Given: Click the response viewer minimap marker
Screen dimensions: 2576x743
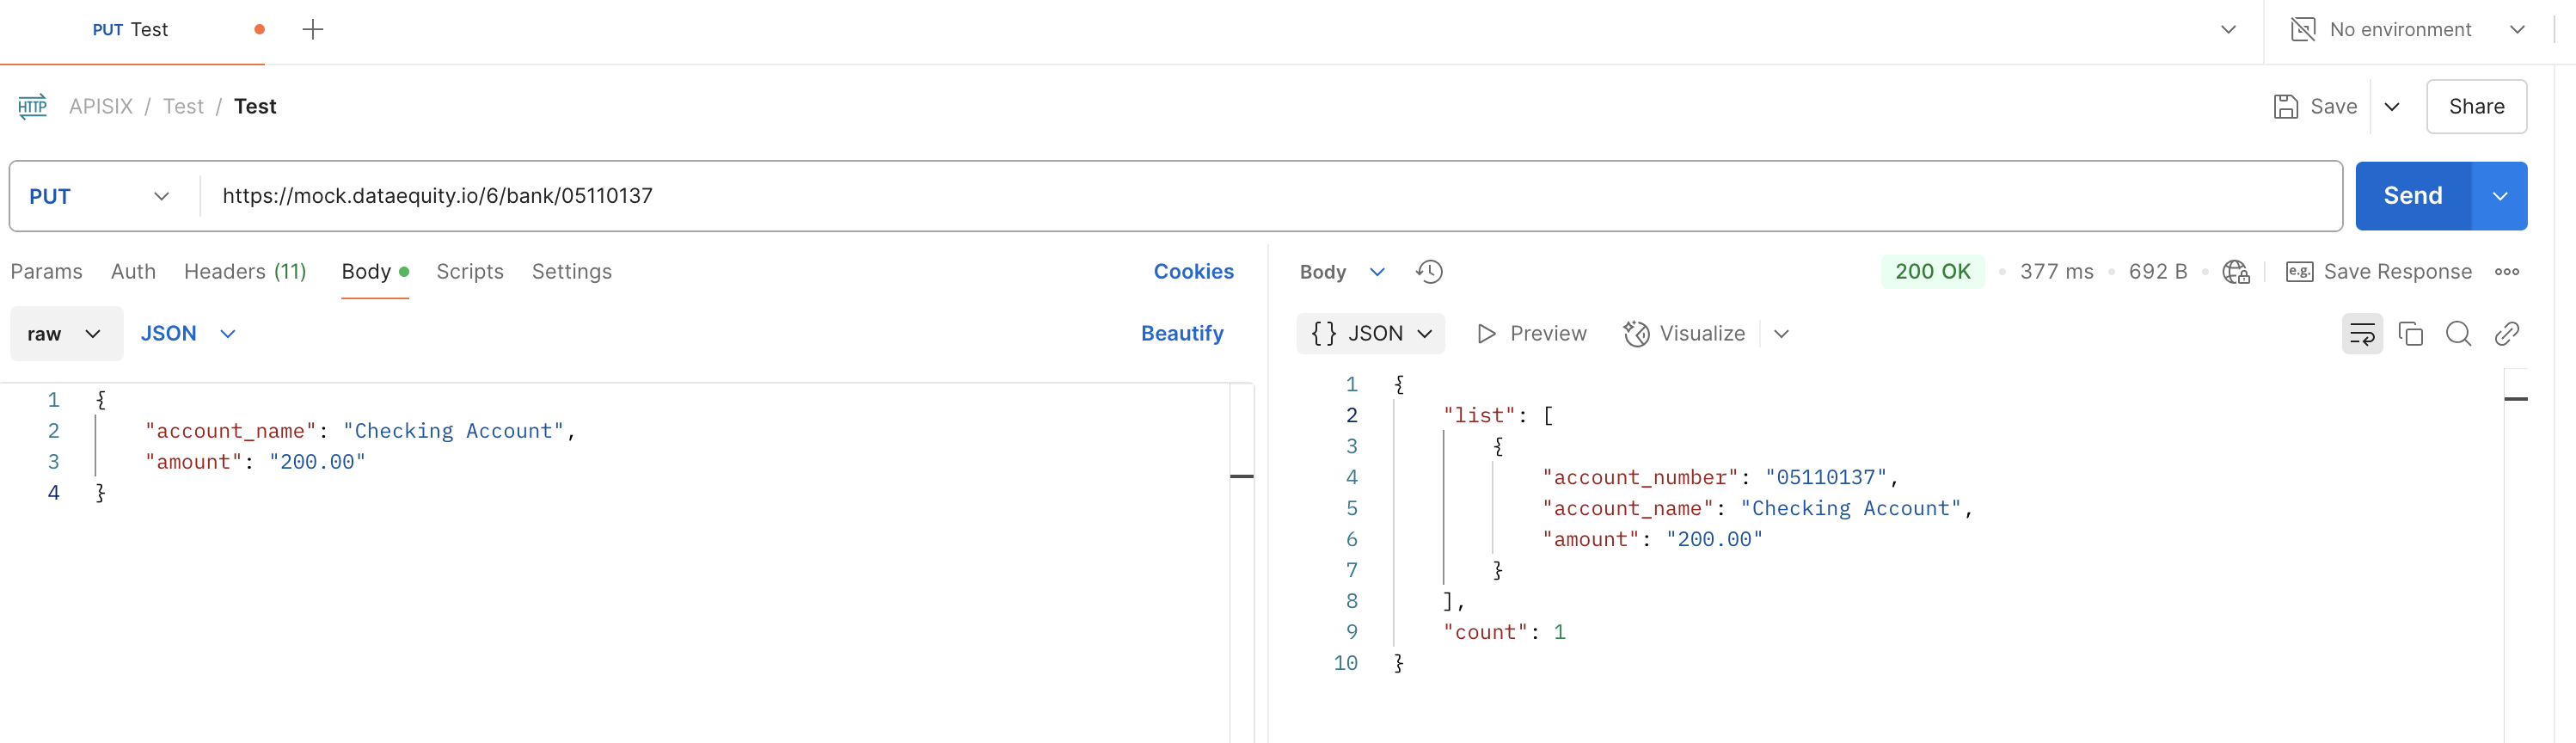Looking at the screenshot, I should 2516,399.
